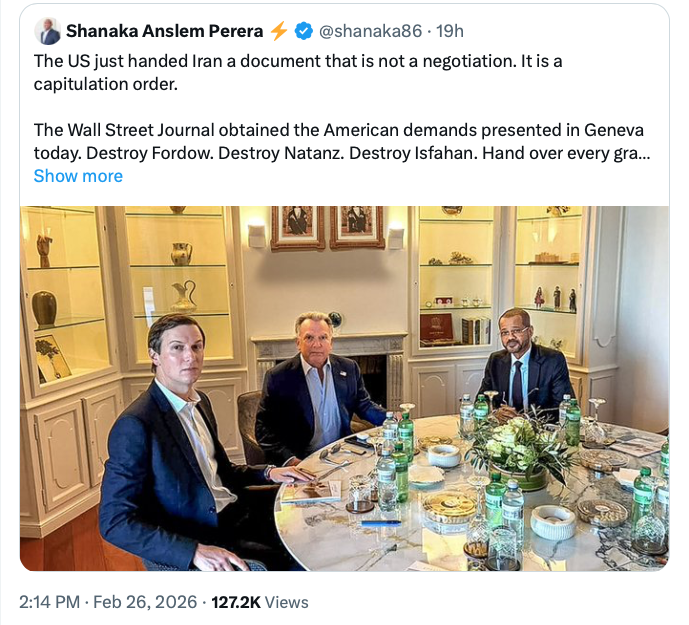Viewport: 689px width, 625px height.
Task: Click the lightning bolt emoji beside the name
Action: (x=279, y=31)
